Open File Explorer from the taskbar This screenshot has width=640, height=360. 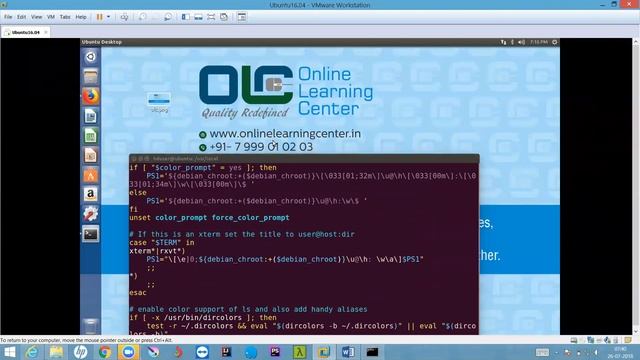(56, 352)
